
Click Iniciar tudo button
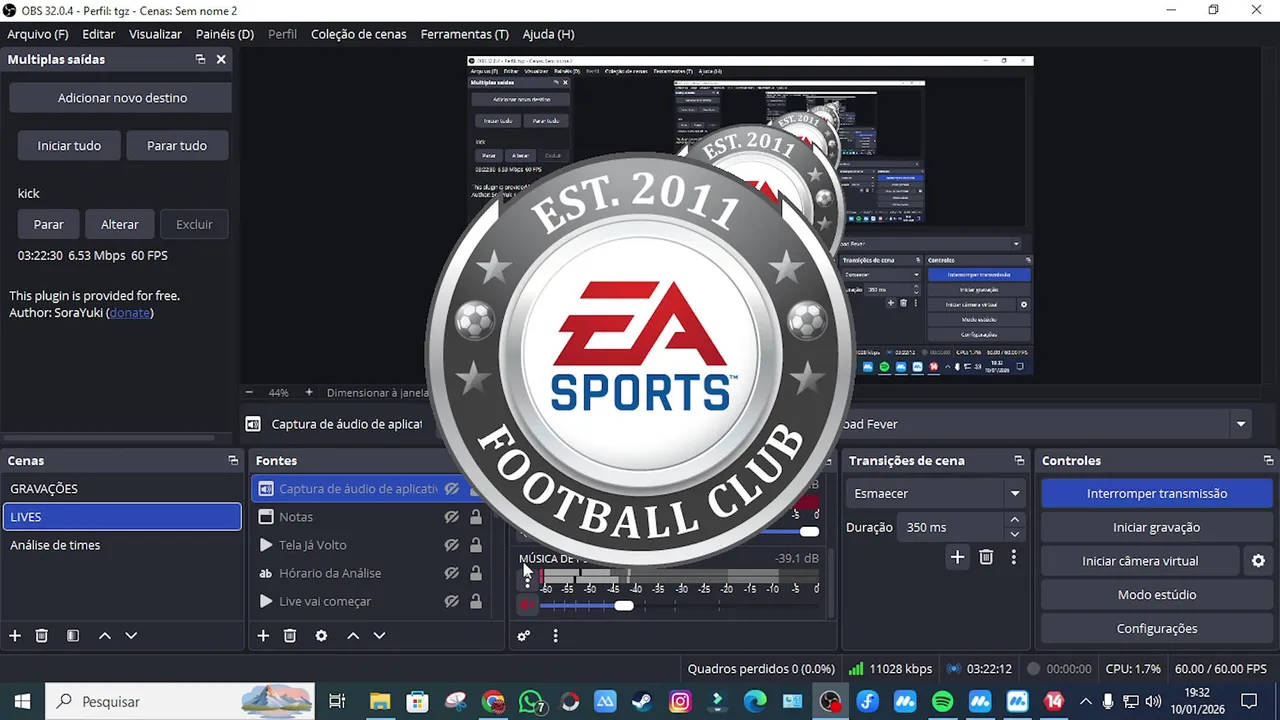click(x=69, y=146)
